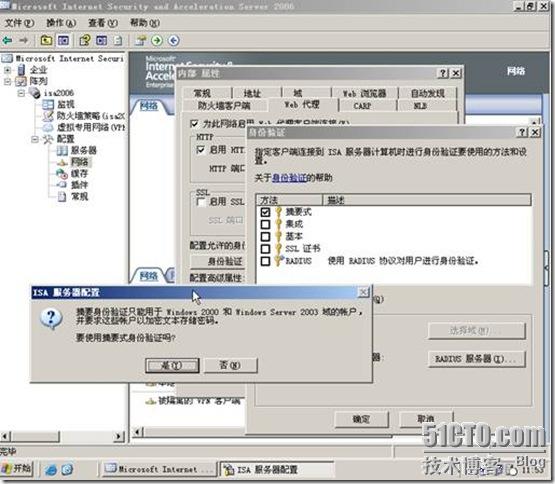The height and width of the screenshot is (484, 555).
Task: Click the 开始 Start button
Action: pos(17,469)
